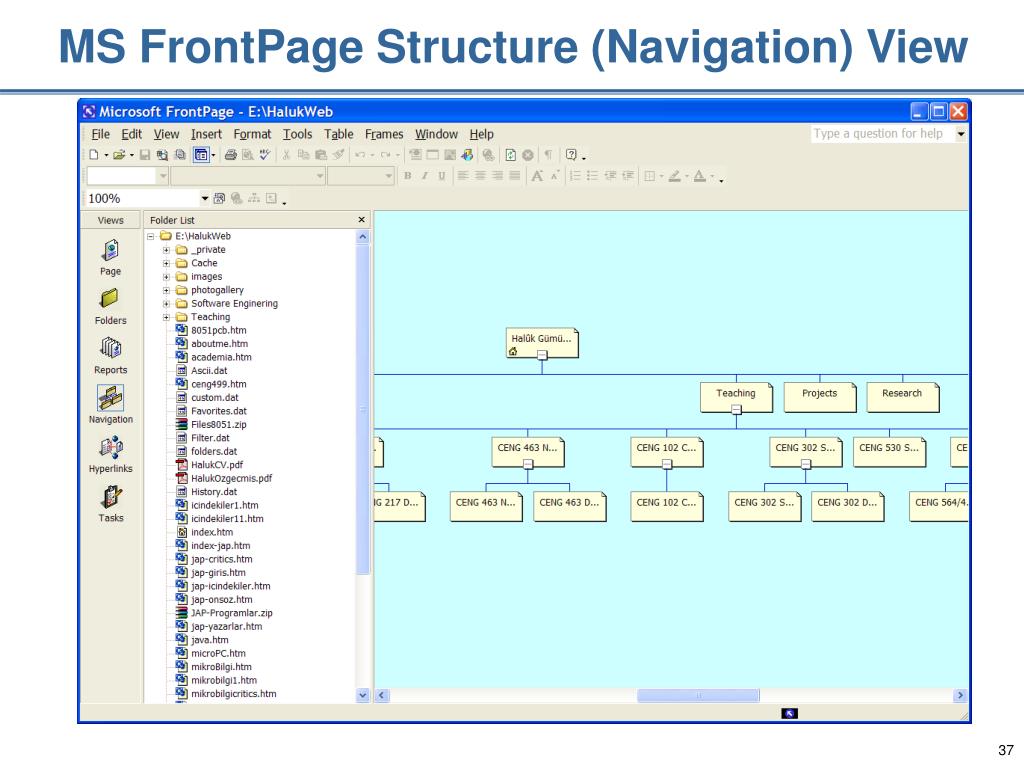Viewport: 1024px width, 768px height.
Task: Click the Italic formatting icon
Action: click(x=424, y=176)
